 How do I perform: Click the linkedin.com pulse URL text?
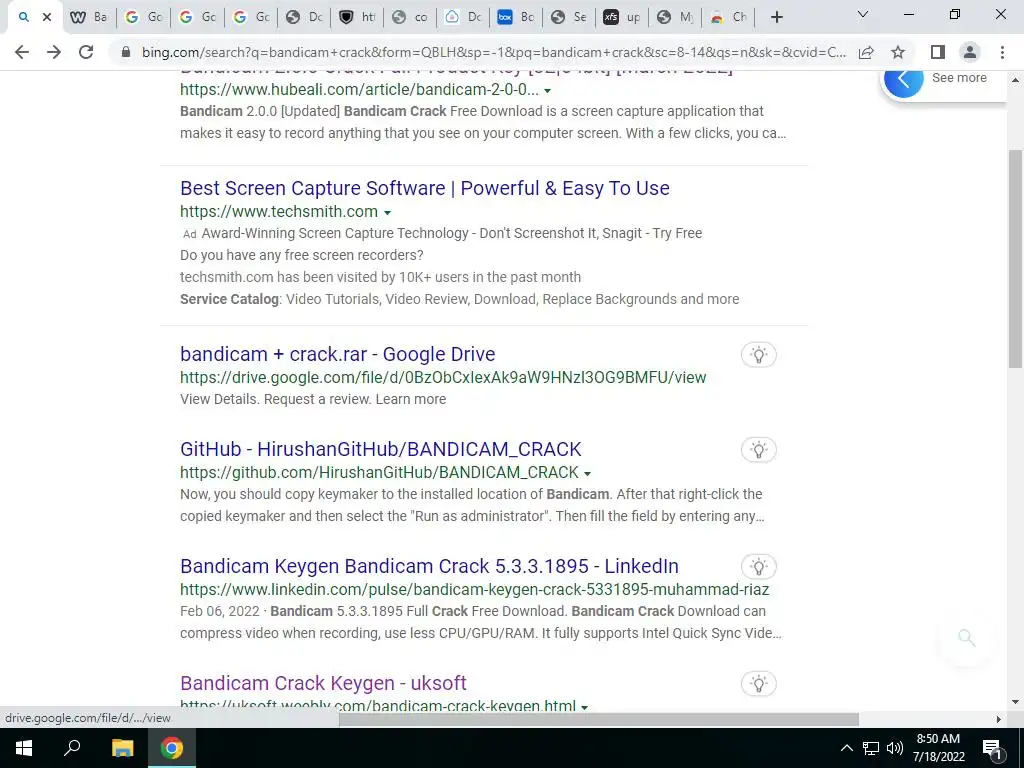pyautogui.click(x=475, y=590)
